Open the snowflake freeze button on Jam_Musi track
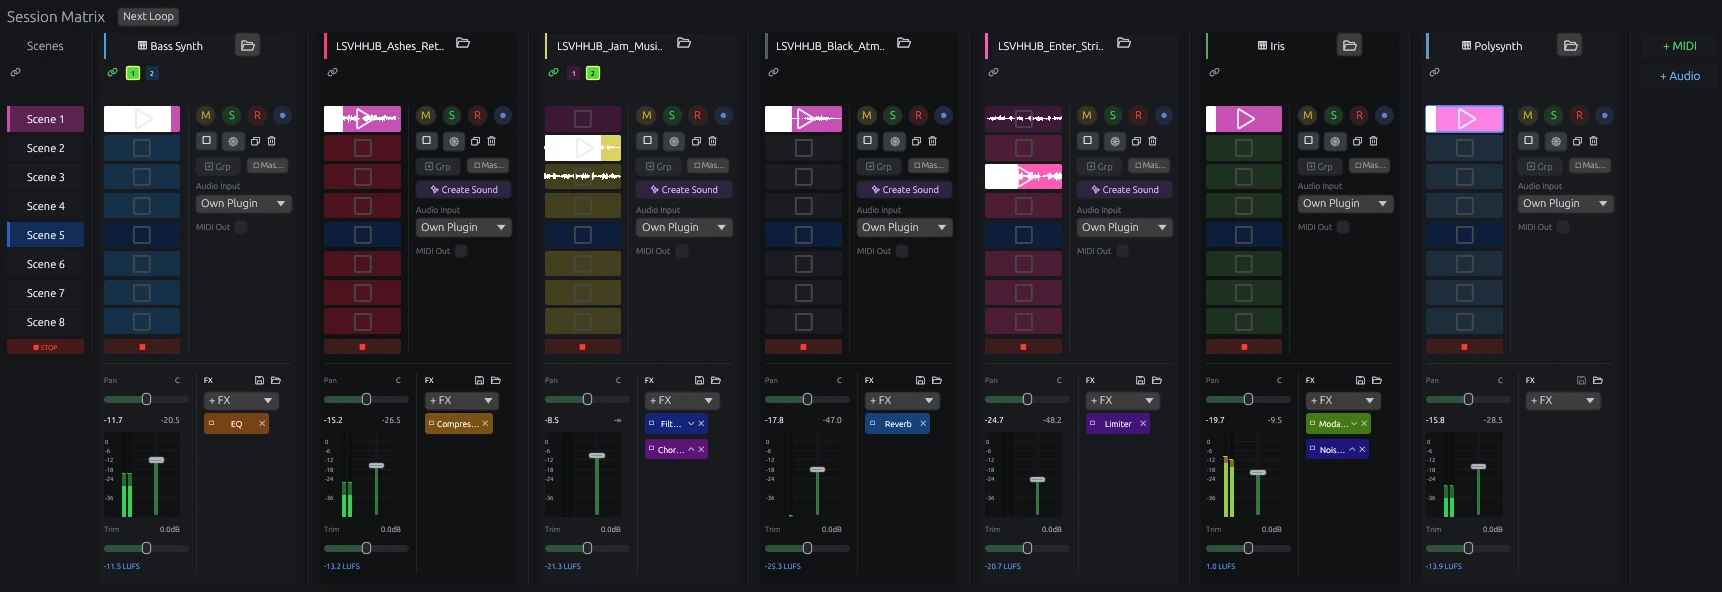1722x592 pixels. coord(674,141)
